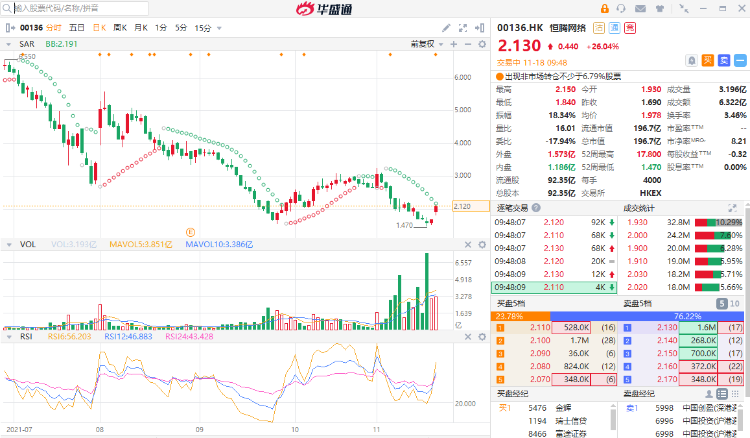The height and width of the screenshot is (438, 750).
Task: Select the 1分 one-minute chart tab
Action: tap(161, 28)
